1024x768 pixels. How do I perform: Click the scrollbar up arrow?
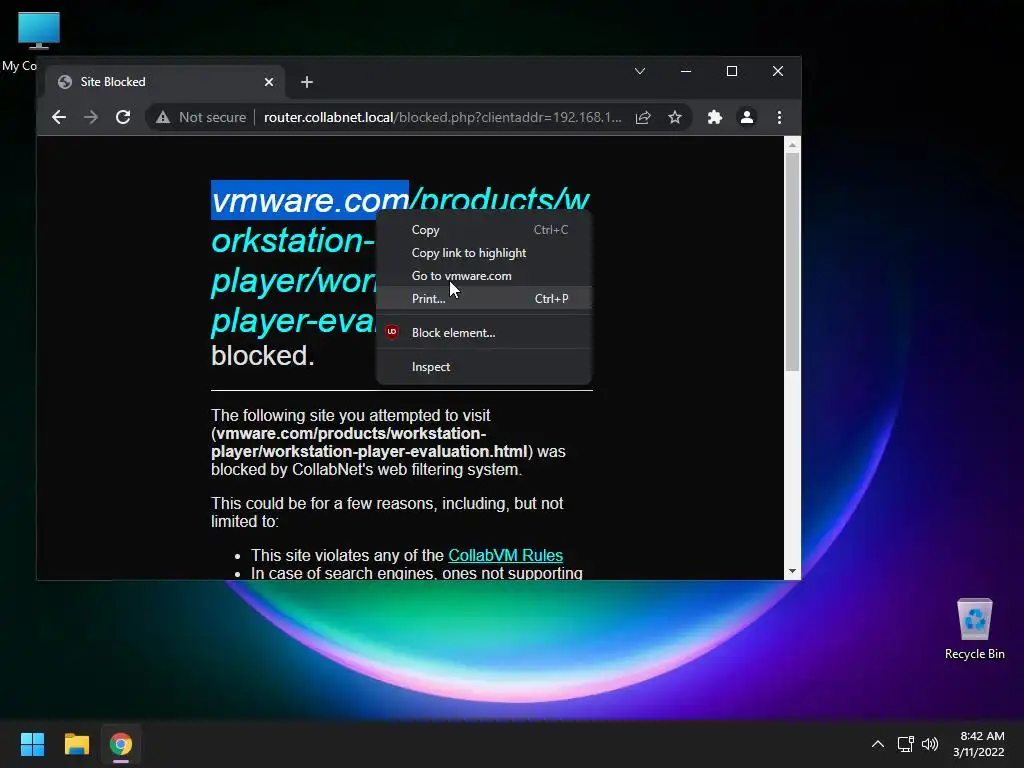[792, 145]
